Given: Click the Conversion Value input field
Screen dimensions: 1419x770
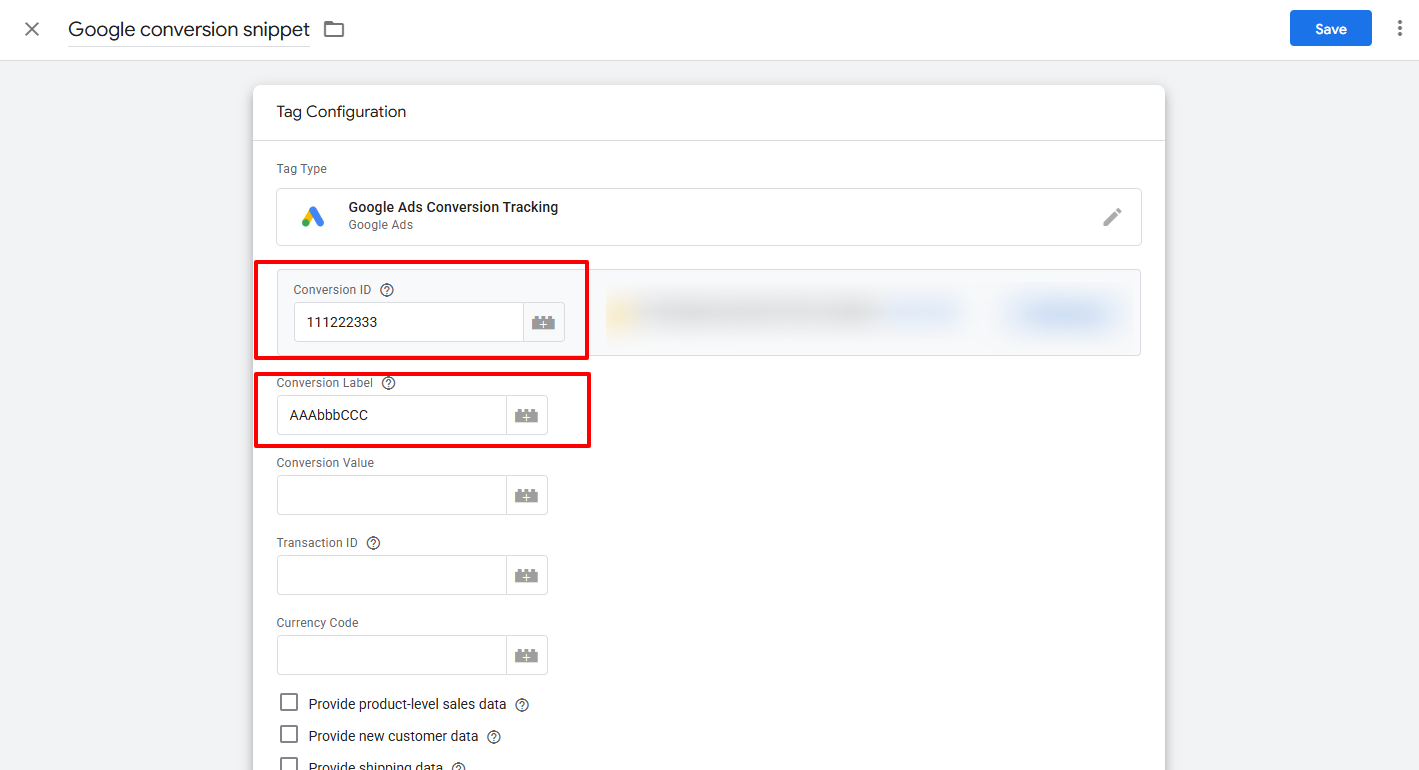Looking at the screenshot, I should coord(392,495).
